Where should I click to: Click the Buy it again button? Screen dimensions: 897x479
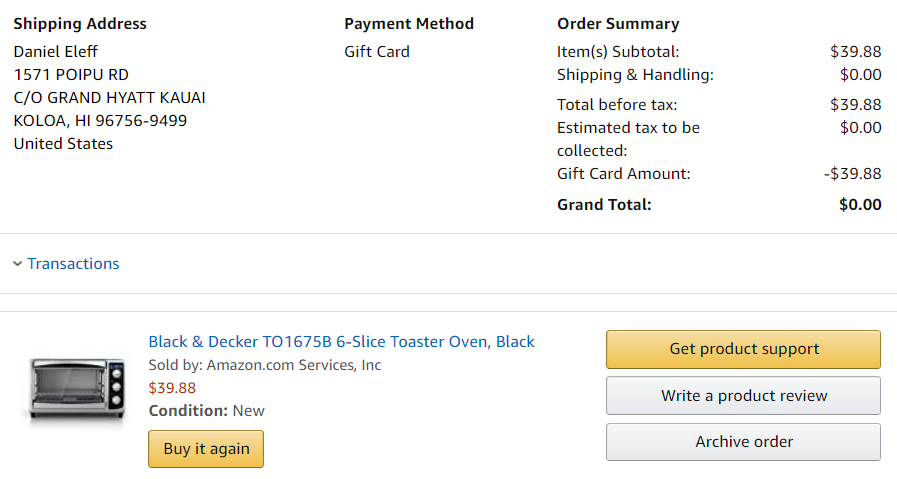(206, 449)
